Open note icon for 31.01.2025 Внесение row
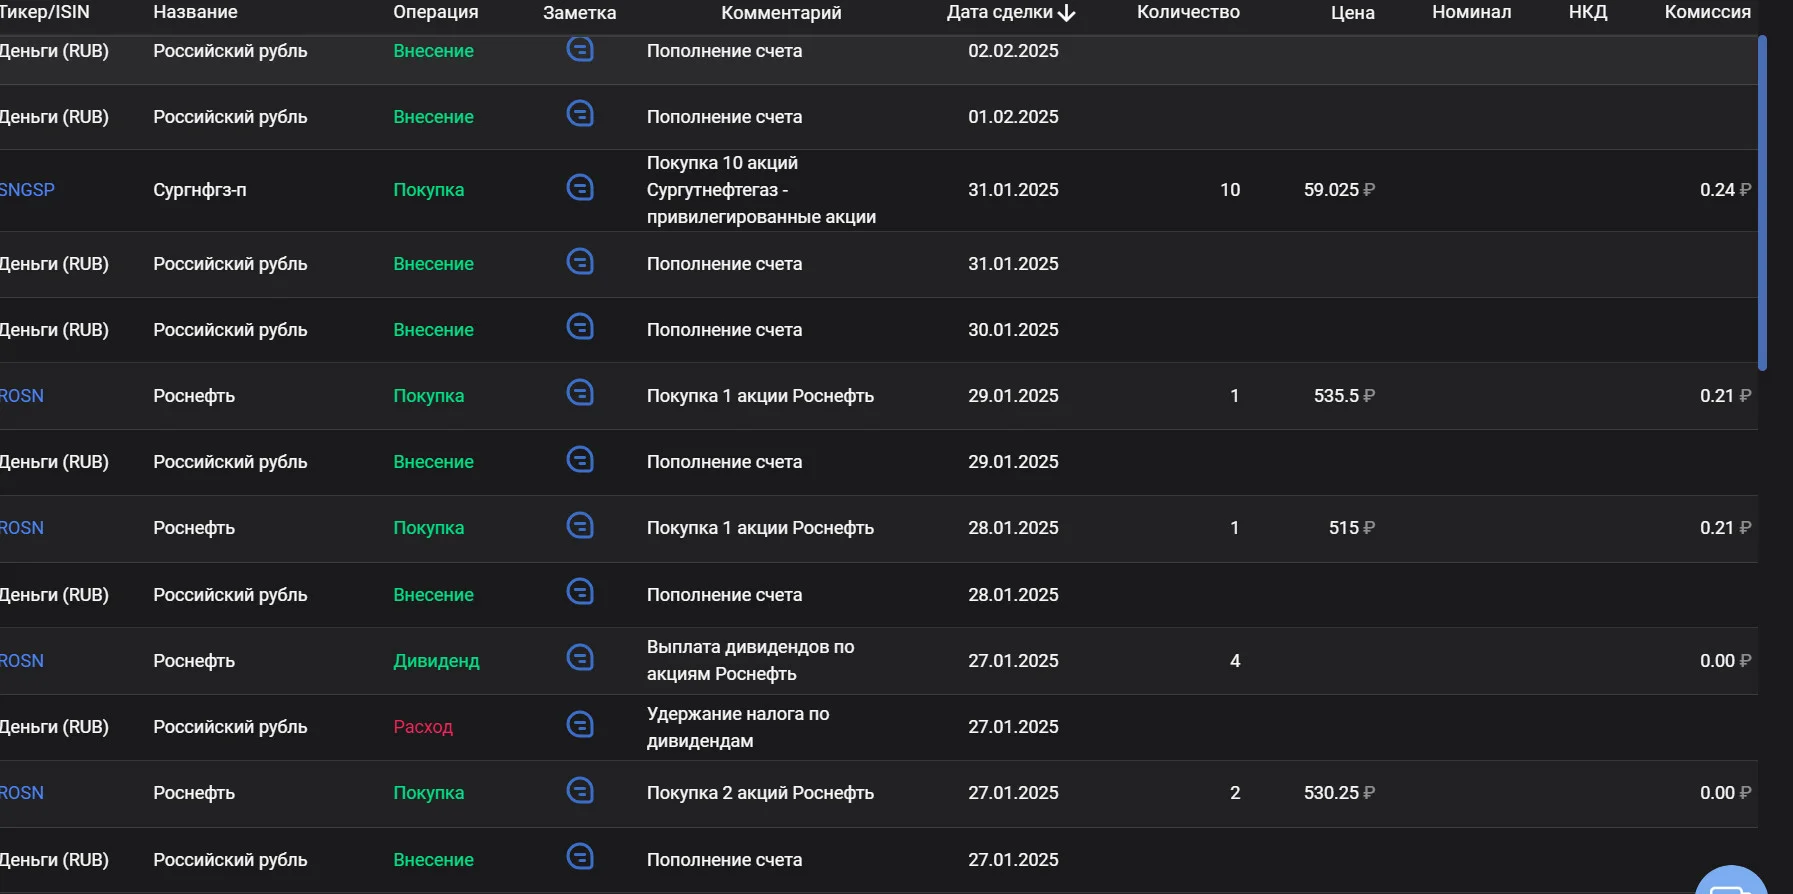This screenshot has height=894, width=1793. pyautogui.click(x=580, y=261)
